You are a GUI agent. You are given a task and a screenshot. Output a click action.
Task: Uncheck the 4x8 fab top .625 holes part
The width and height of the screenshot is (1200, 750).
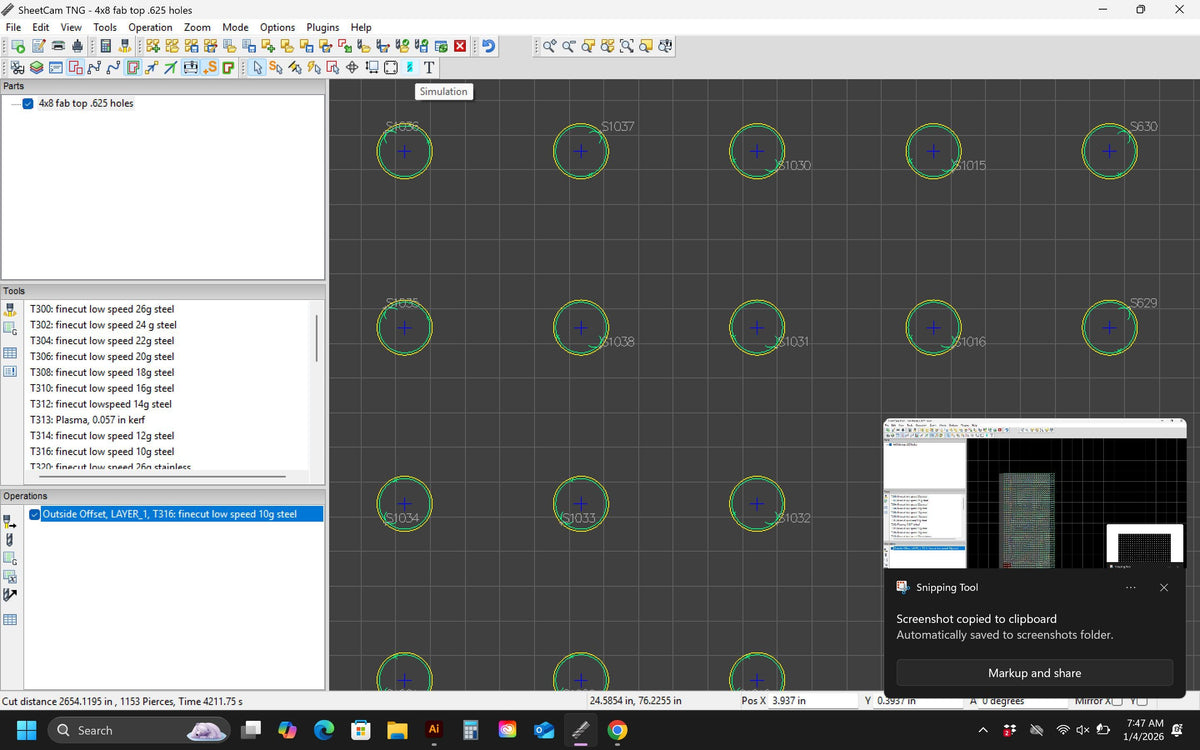(28, 103)
